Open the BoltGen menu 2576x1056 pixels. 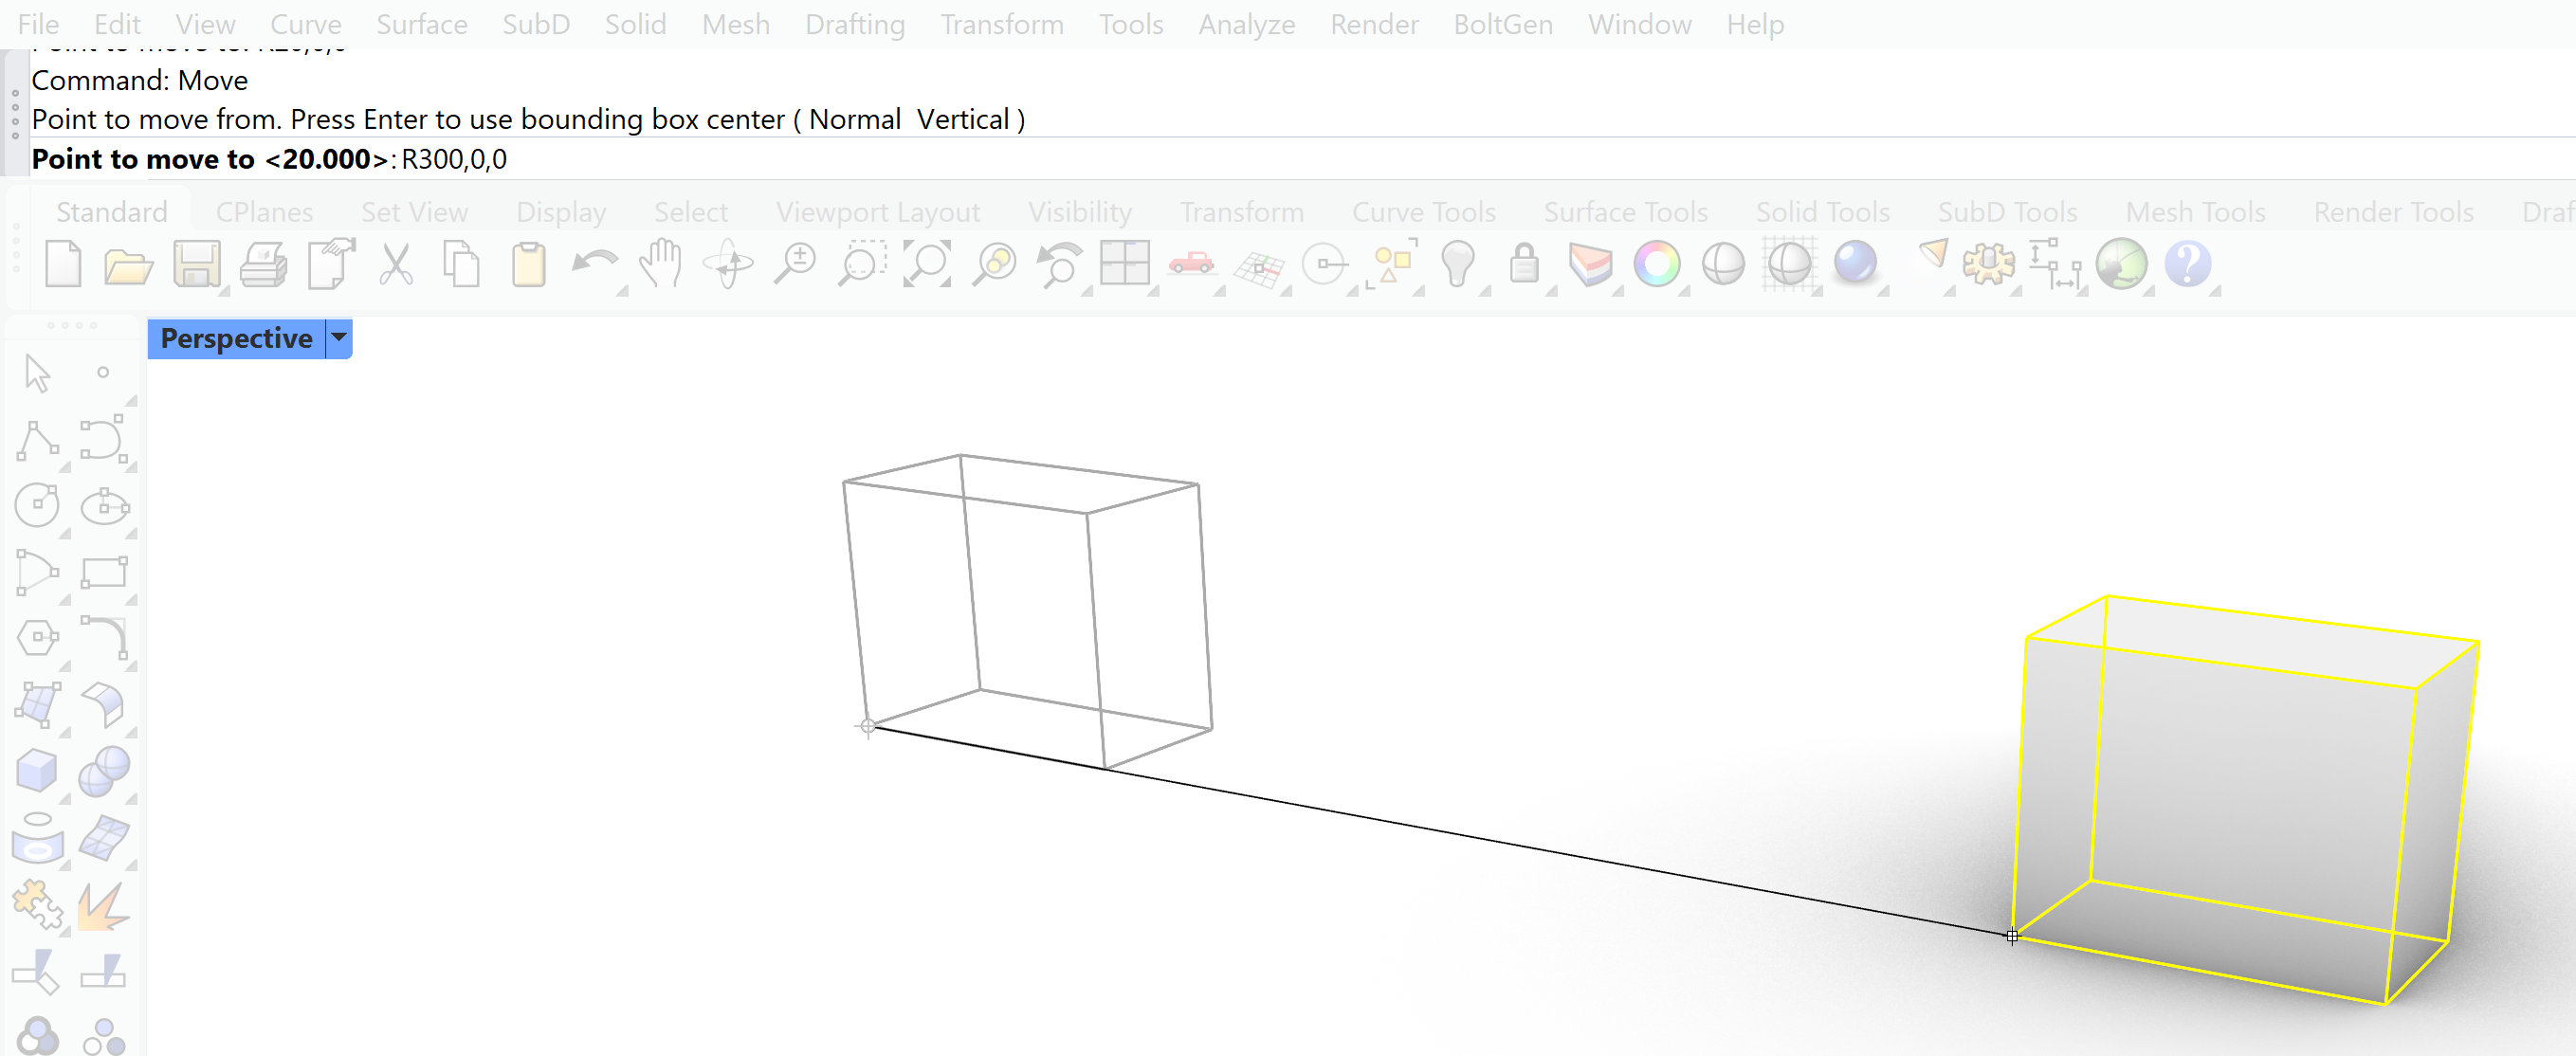[1502, 24]
